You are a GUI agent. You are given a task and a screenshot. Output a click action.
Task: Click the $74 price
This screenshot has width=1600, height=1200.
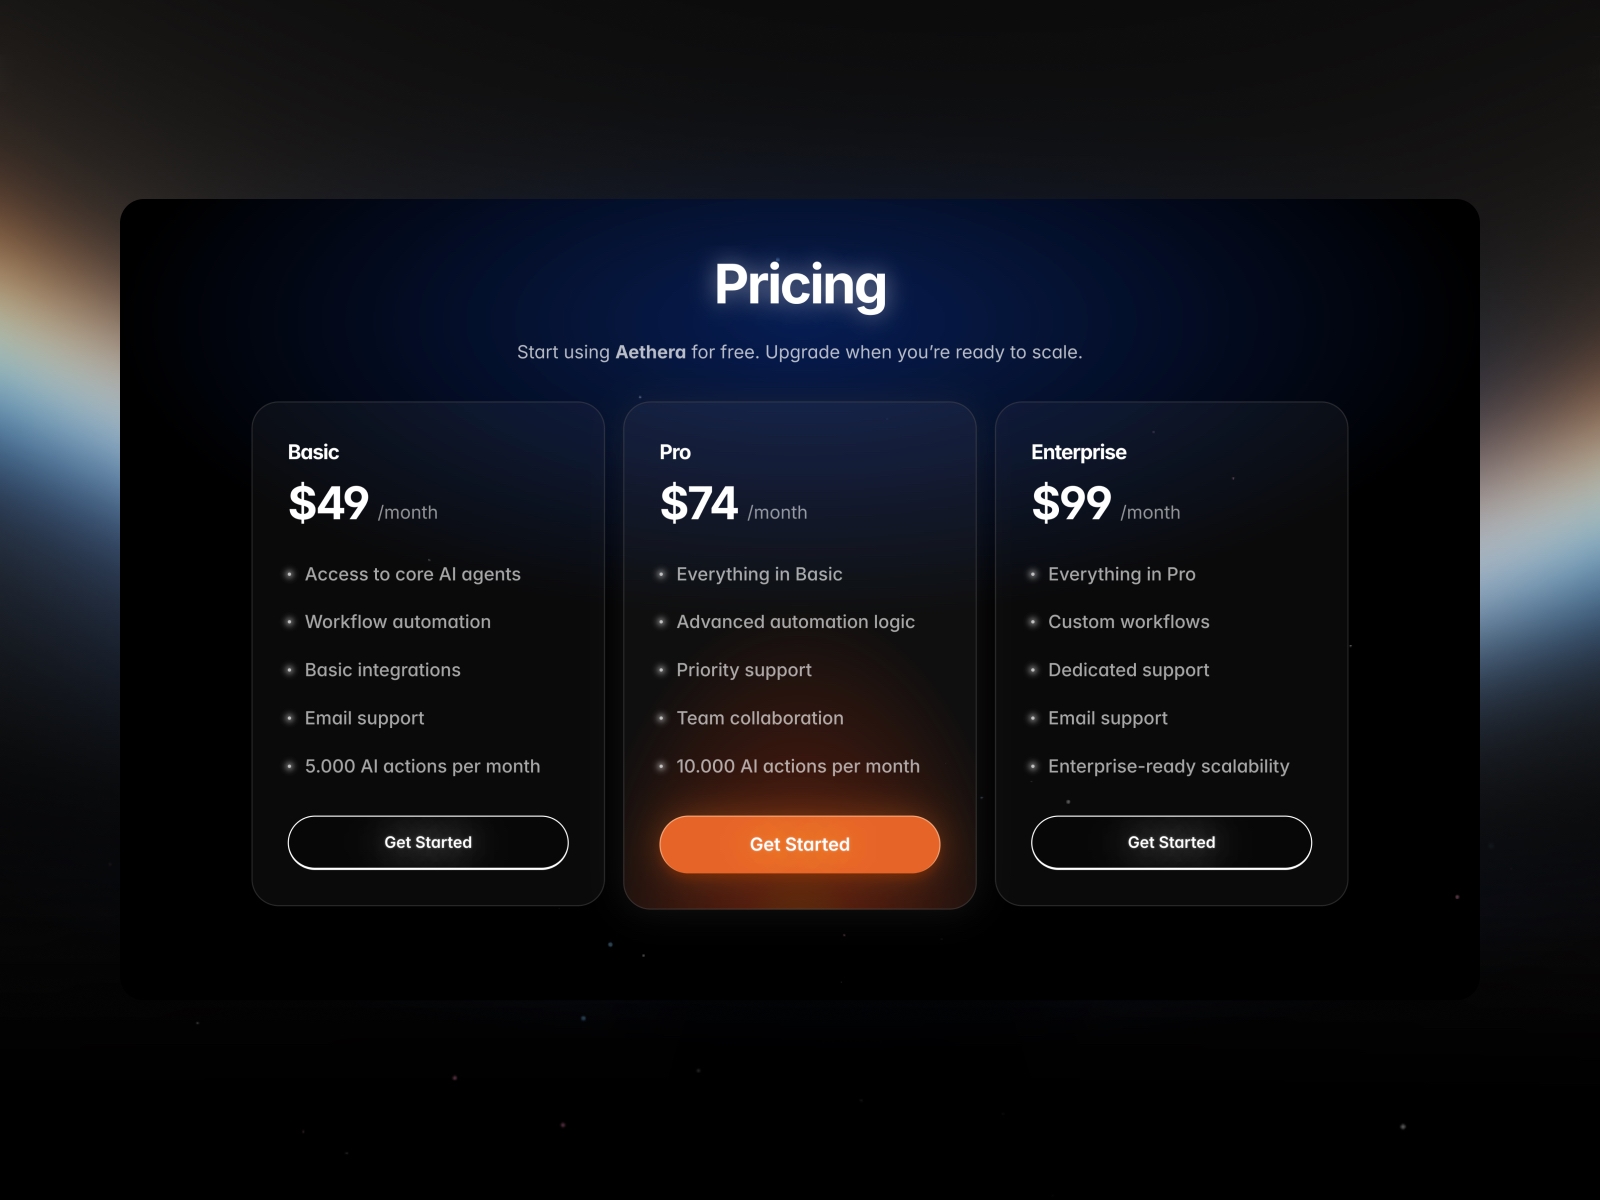coord(699,503)
